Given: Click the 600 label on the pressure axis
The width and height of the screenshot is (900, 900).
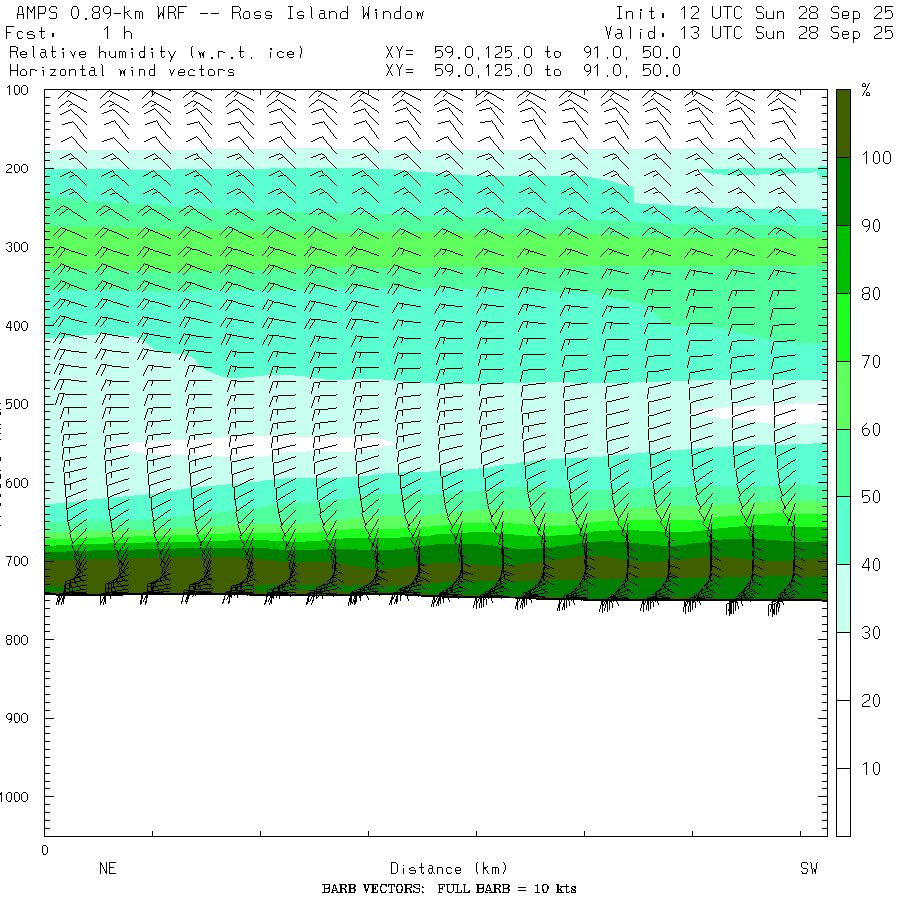Looking at the screenshot, I should (x=17, y=483).
